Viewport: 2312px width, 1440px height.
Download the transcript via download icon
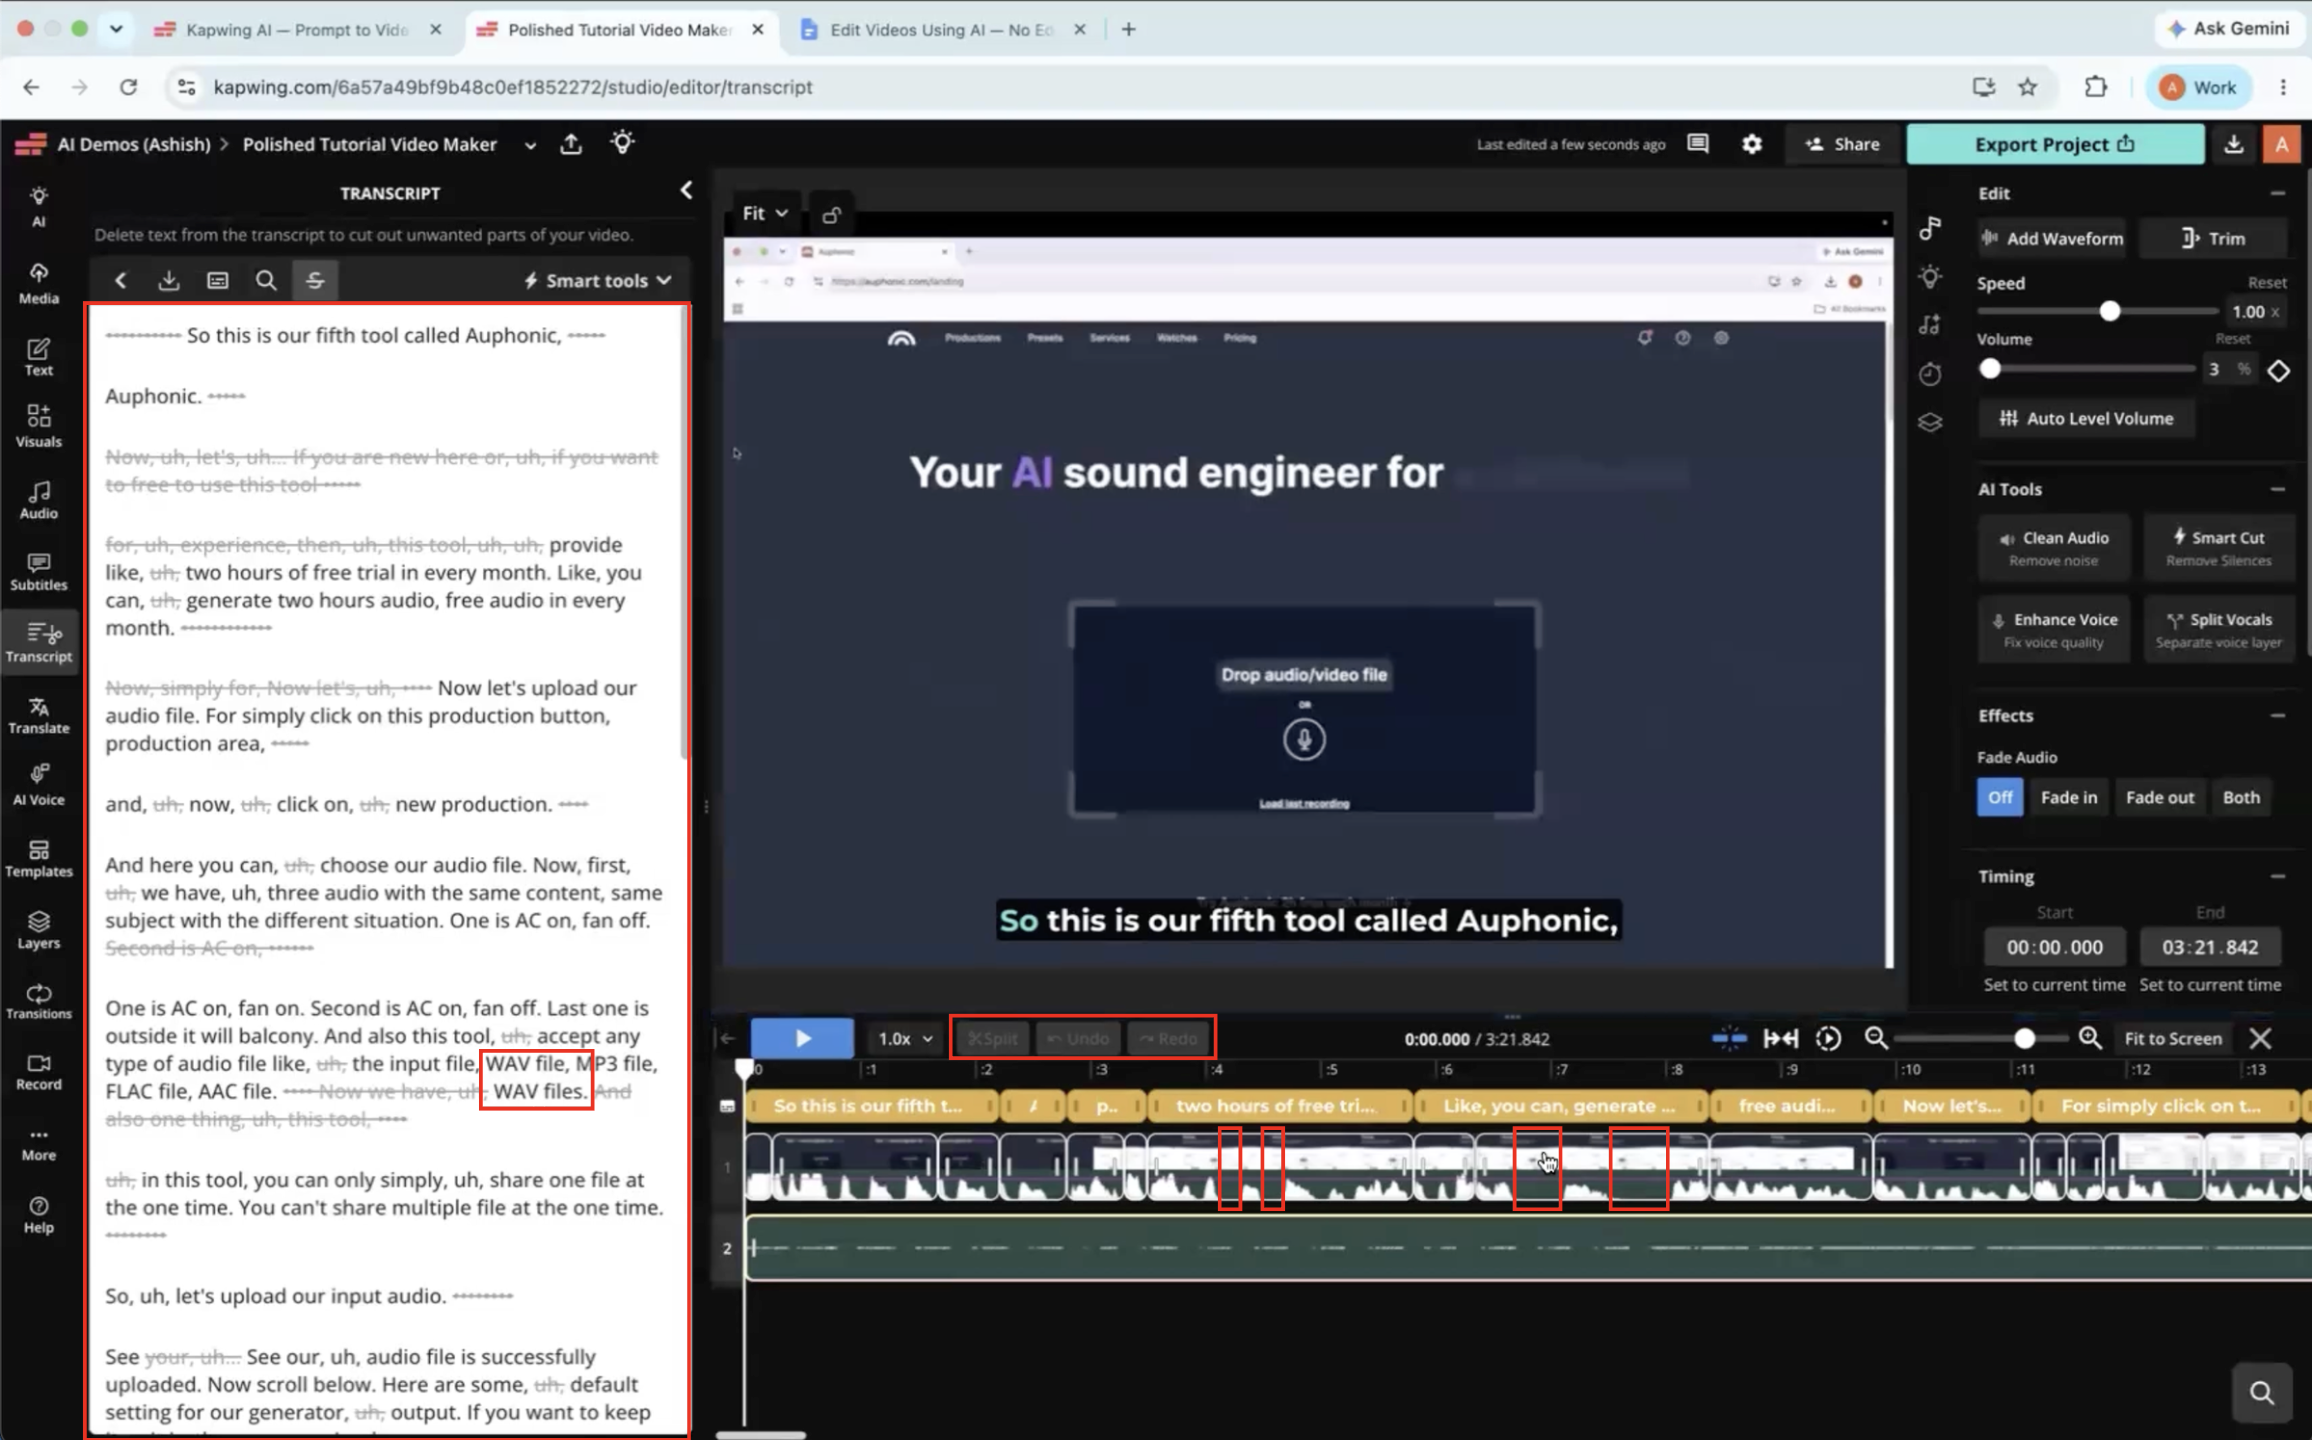(169, 280)
